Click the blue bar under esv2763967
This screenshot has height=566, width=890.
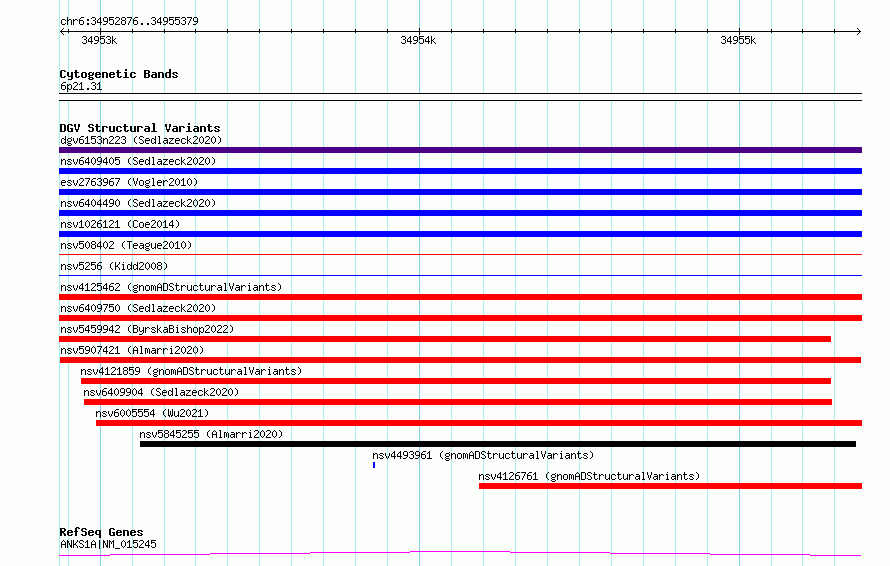tap(460, 192)
